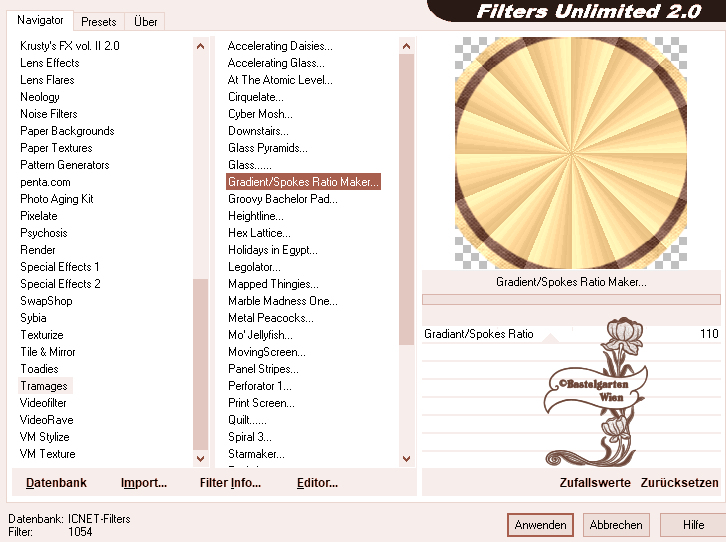The height and width of the screenshot is (542, 726).
Task: Select the Toadies category
Action: pos(39,369)
